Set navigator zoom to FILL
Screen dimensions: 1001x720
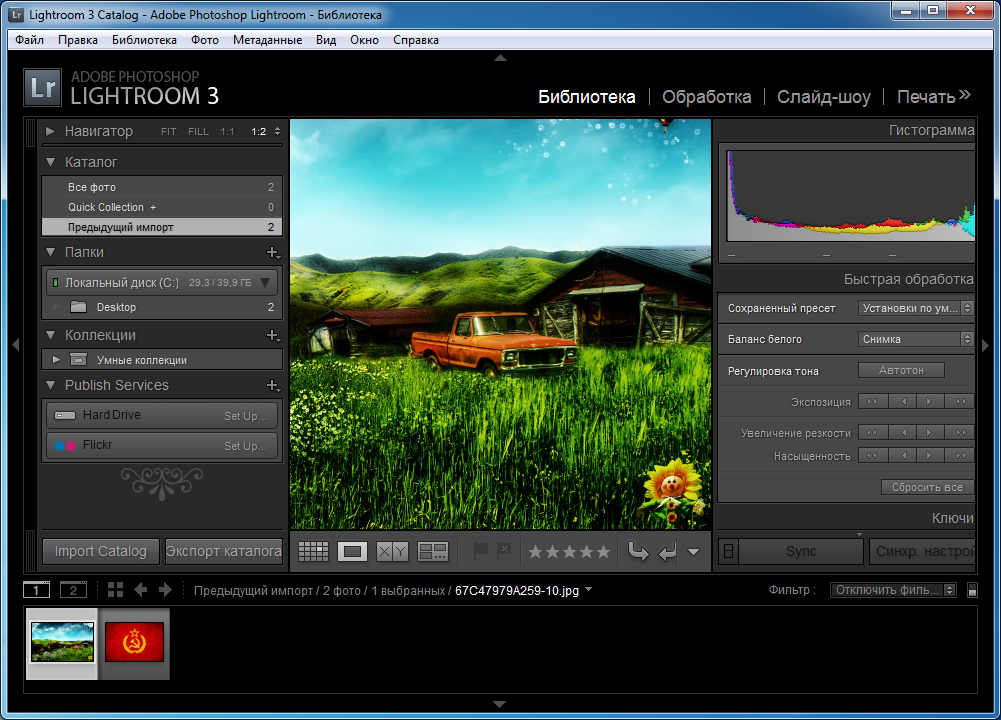[x=198, y=131]
